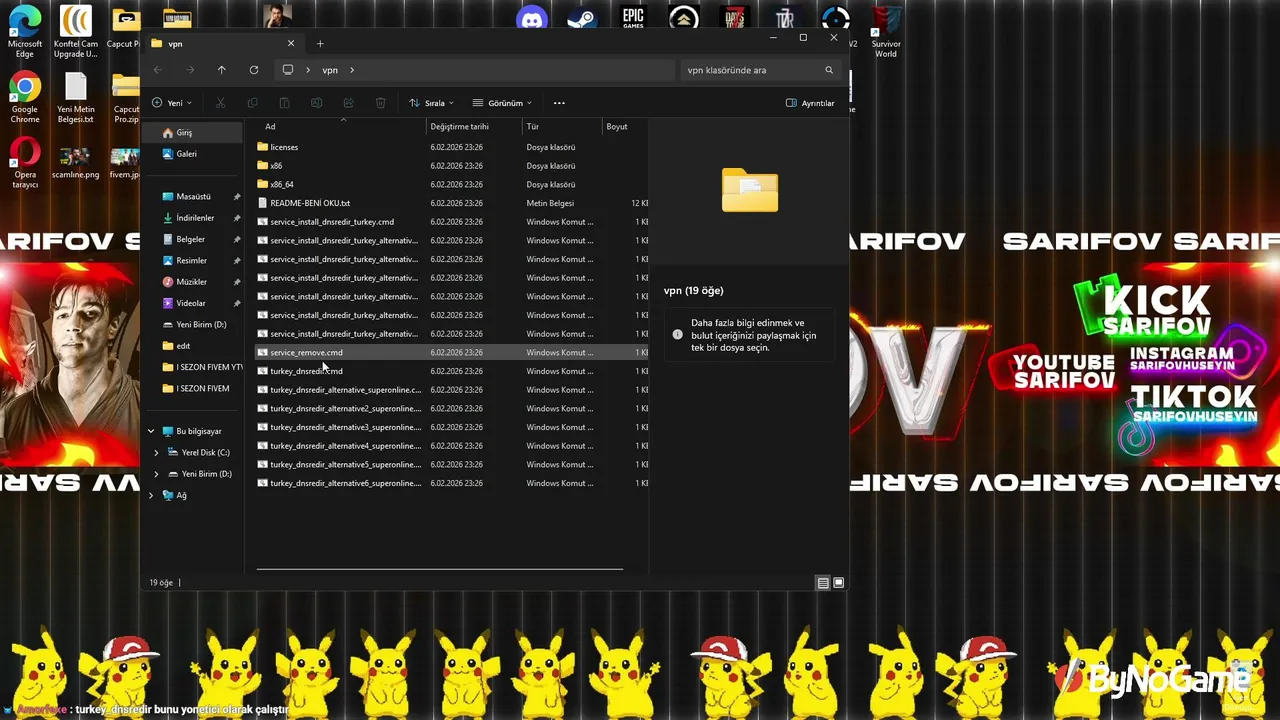Go back with the Explorer back arrow

tap(158, 70)
